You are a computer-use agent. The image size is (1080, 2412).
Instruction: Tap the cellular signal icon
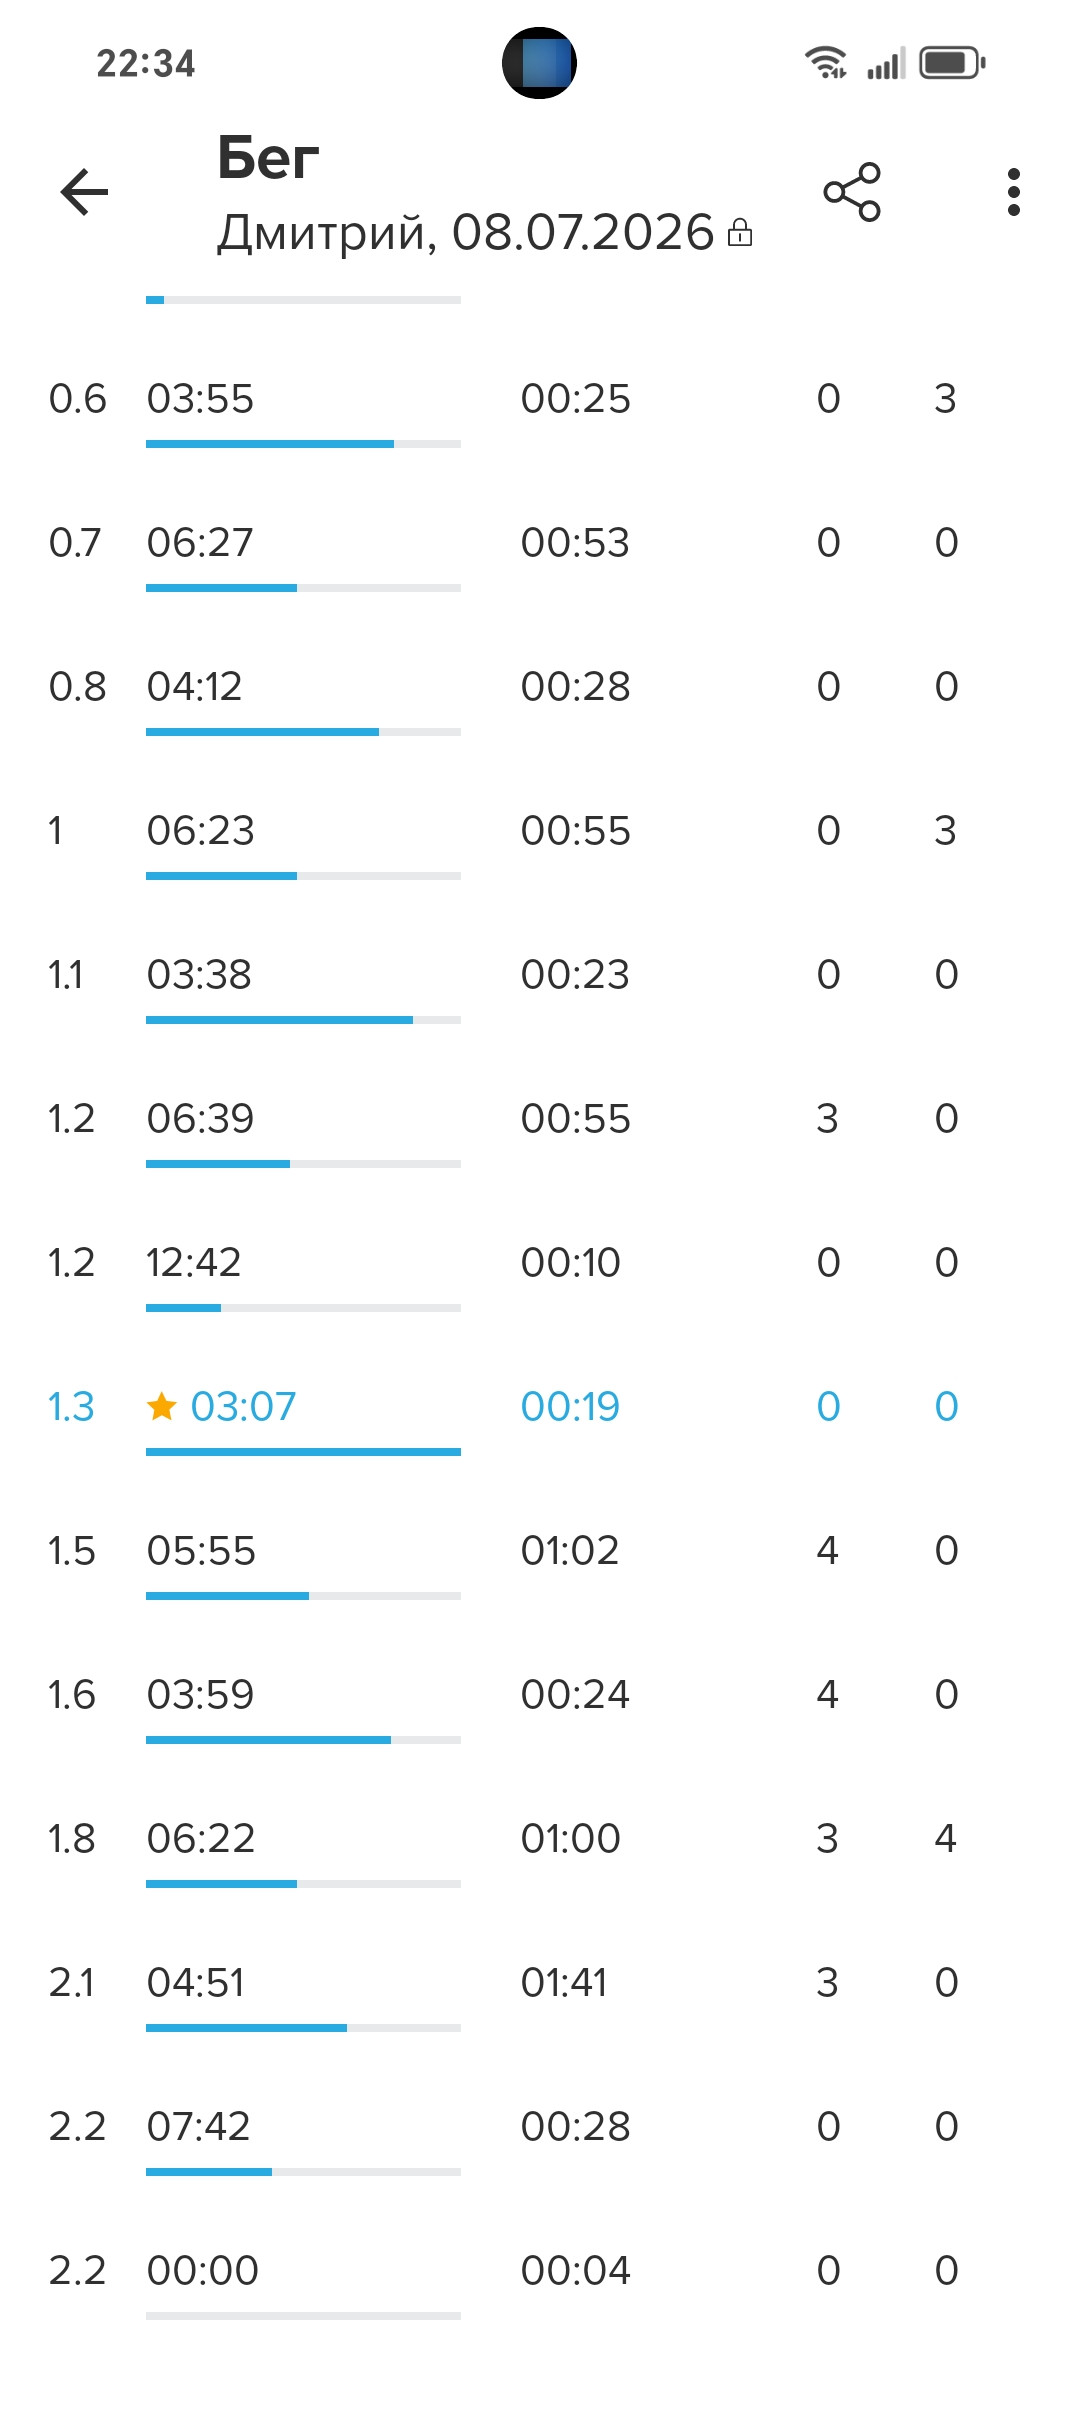click(x=885, y=63)
